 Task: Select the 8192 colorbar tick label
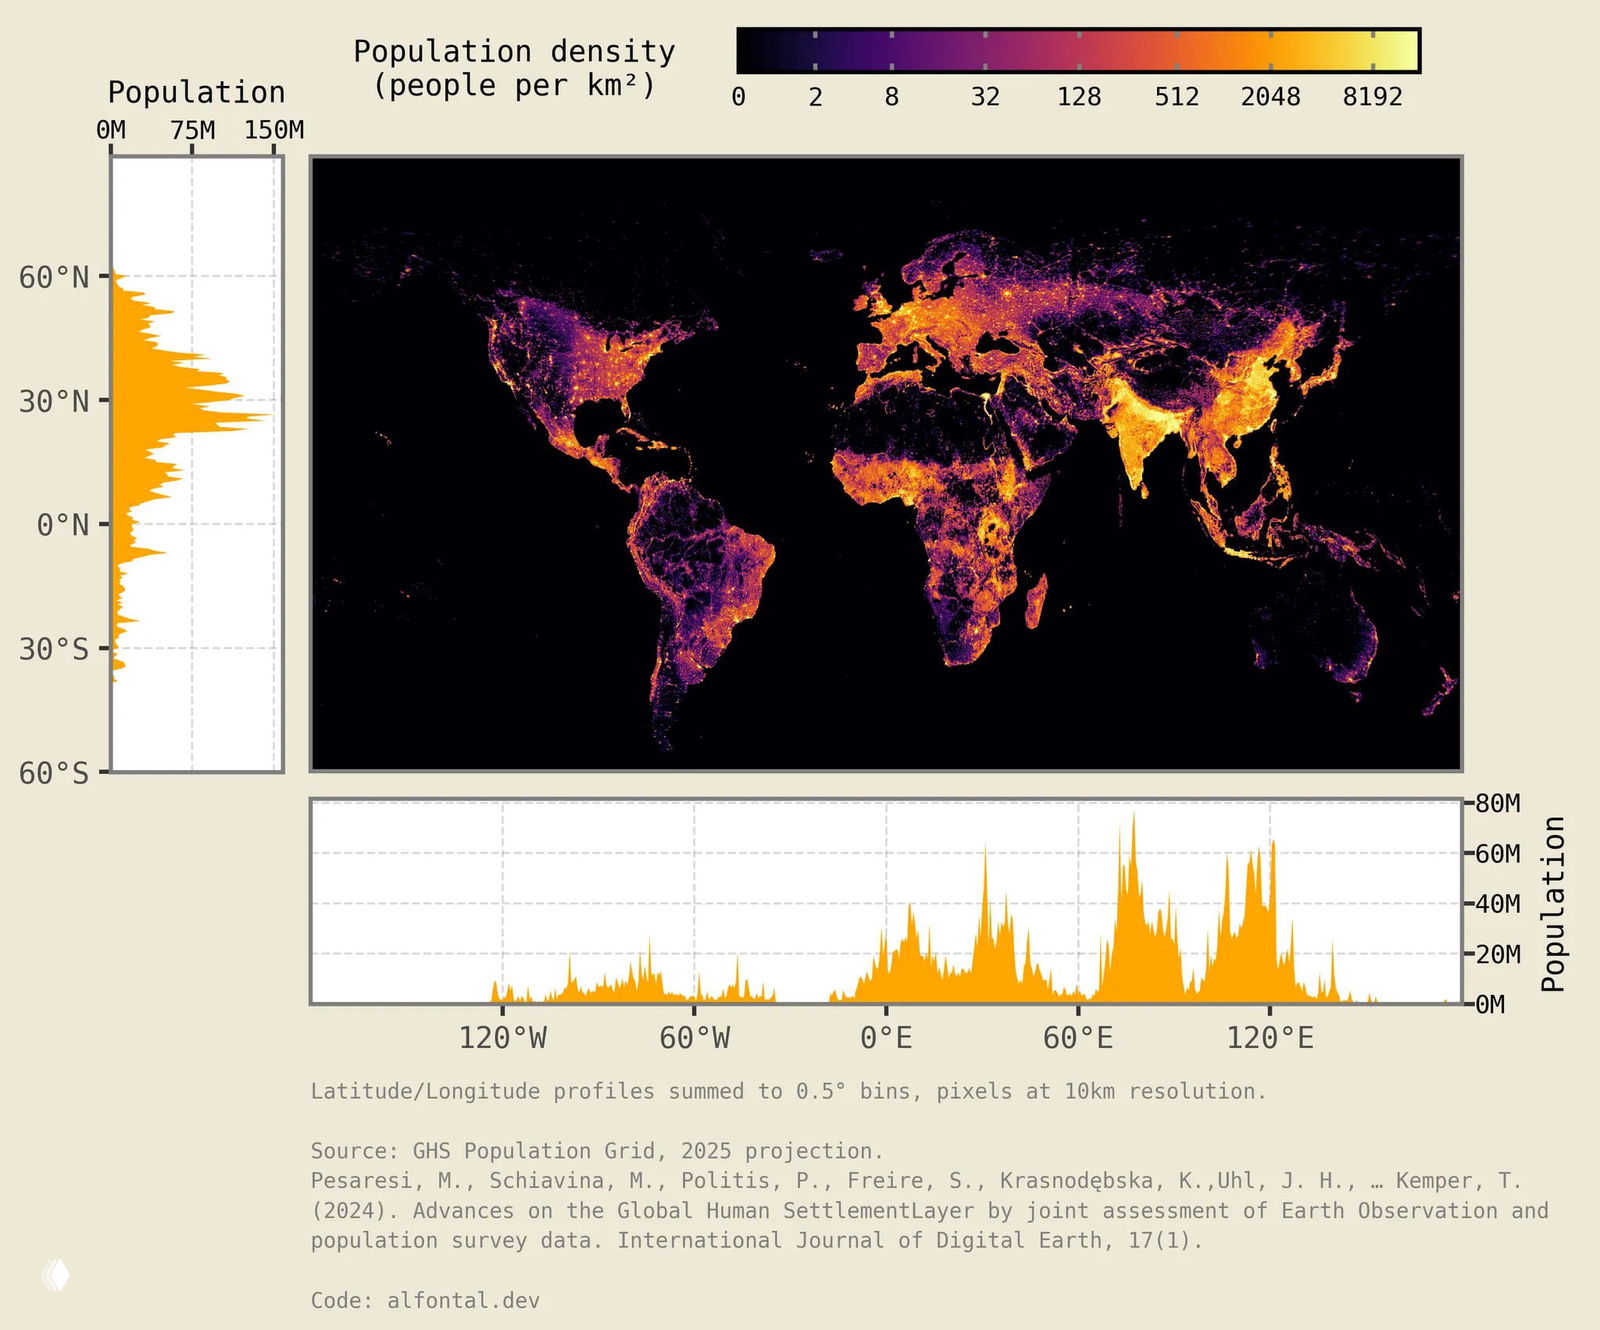1372,97
